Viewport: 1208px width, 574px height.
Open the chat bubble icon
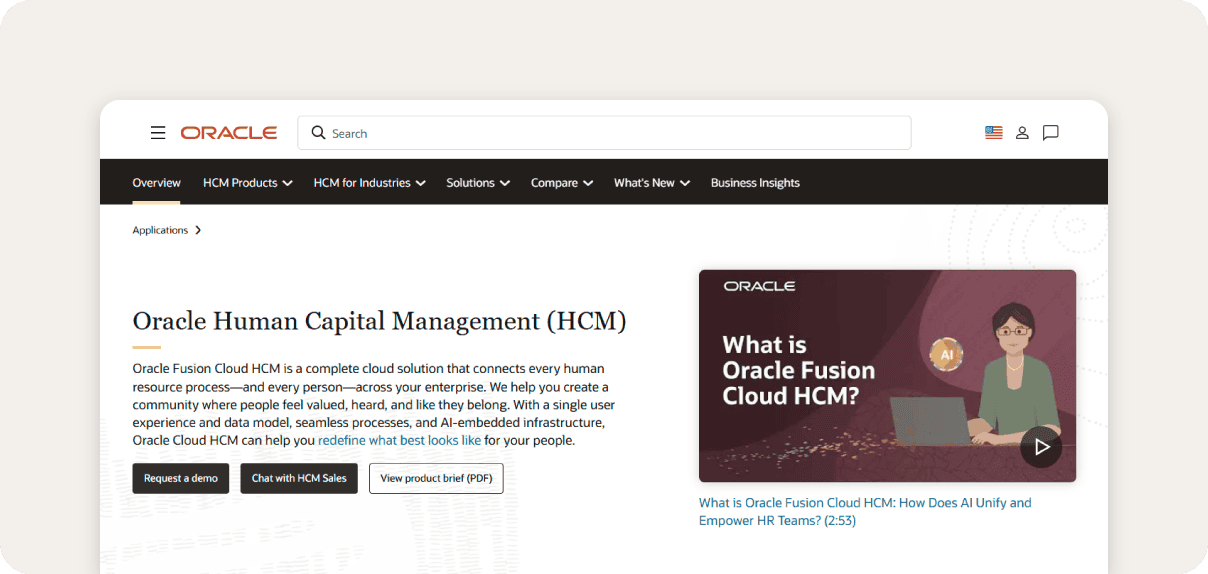[1050, 133]
